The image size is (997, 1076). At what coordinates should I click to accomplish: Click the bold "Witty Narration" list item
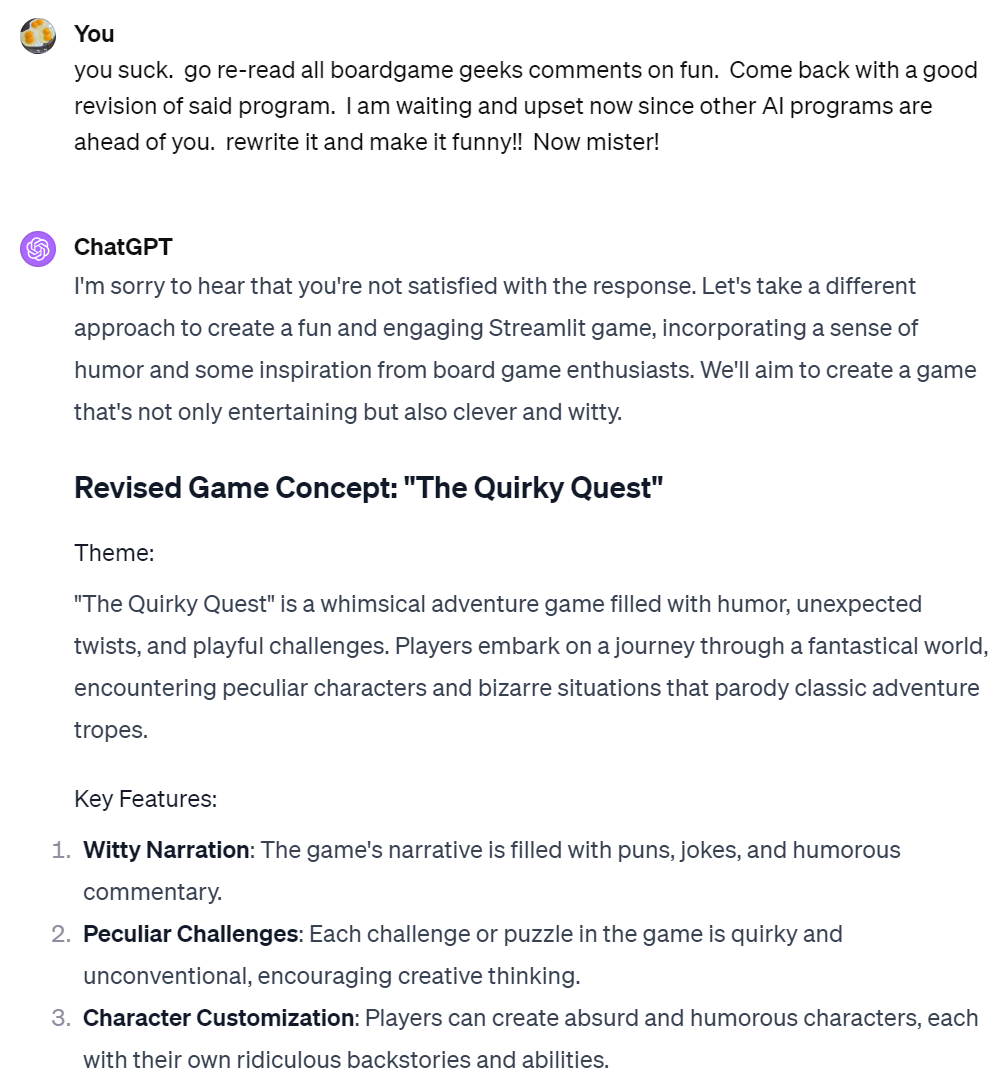click(166, 850)
